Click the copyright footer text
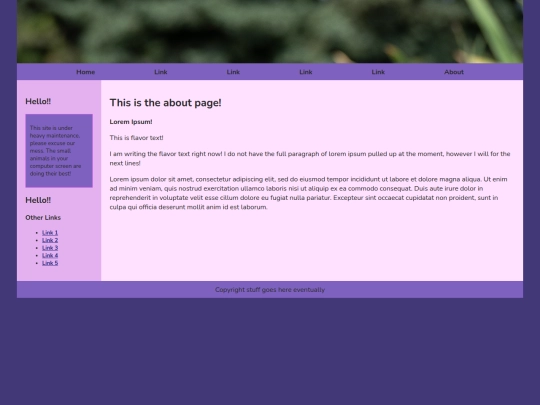The width and height of the screenshot is (540, 405). coord(270,290)
